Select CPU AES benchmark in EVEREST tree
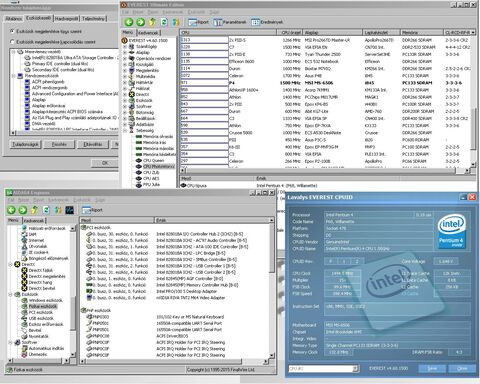Screen dimensions: 480x384 (x=151, y=178)
